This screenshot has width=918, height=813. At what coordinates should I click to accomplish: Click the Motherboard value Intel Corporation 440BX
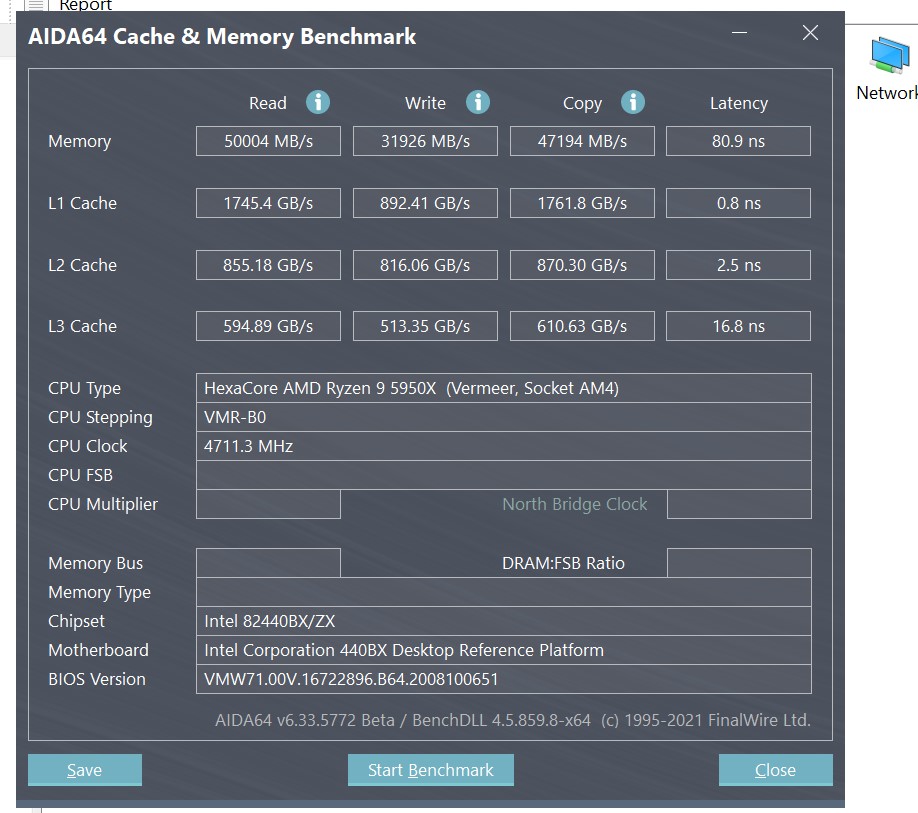(x=503, y=650)
